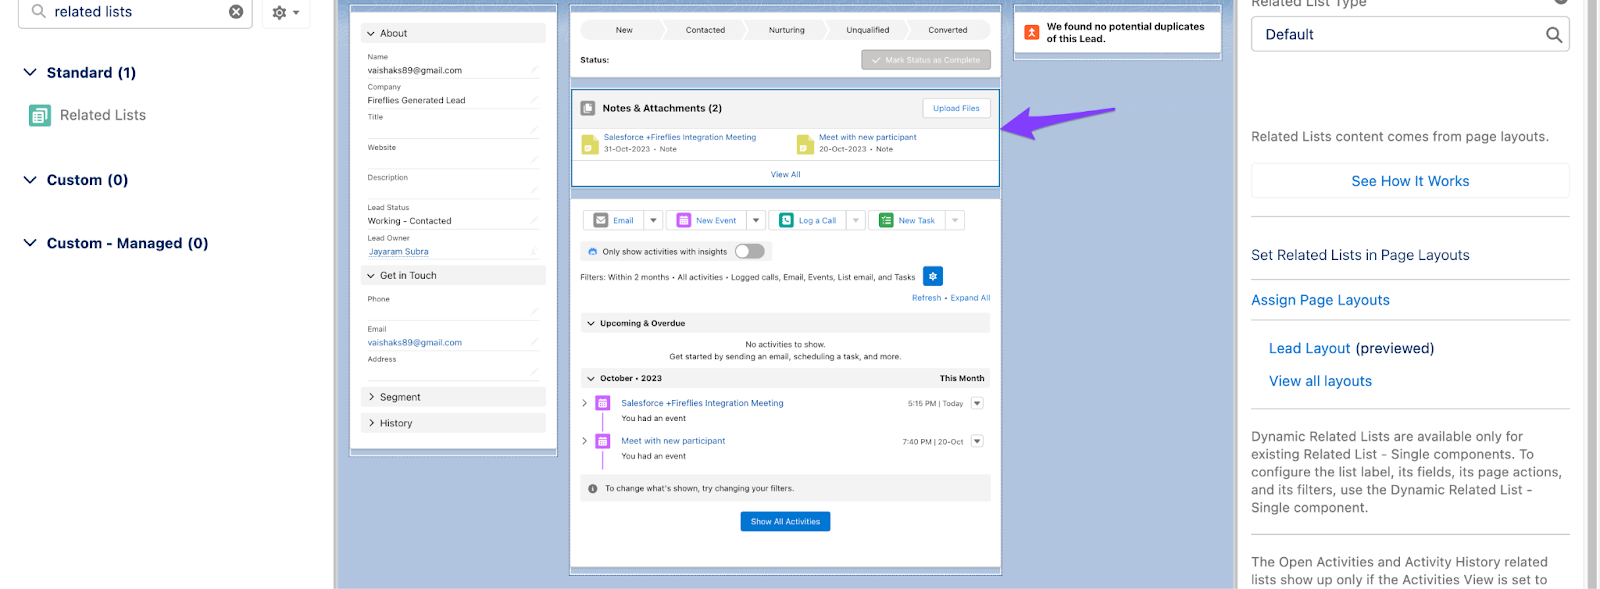Open Meet with new participant event link
The height and width of the screenshot is (589, 1600).
coord(673,440)
